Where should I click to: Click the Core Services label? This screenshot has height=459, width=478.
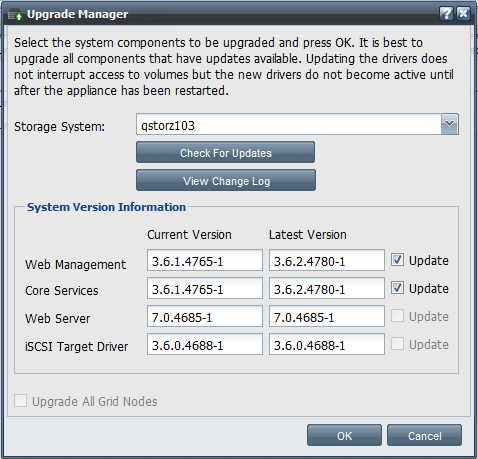(62, 291)
